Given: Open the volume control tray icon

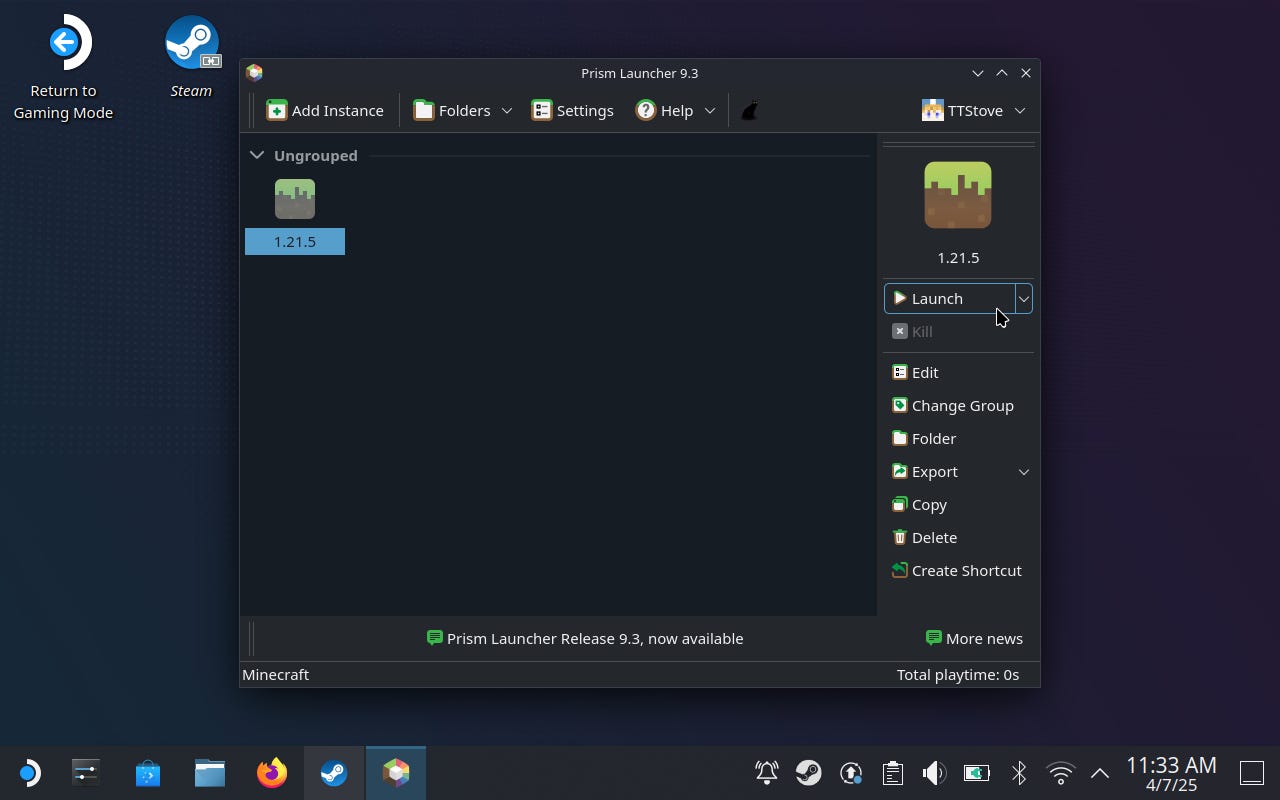Looking at the screenshot, I should pos(935,772).
